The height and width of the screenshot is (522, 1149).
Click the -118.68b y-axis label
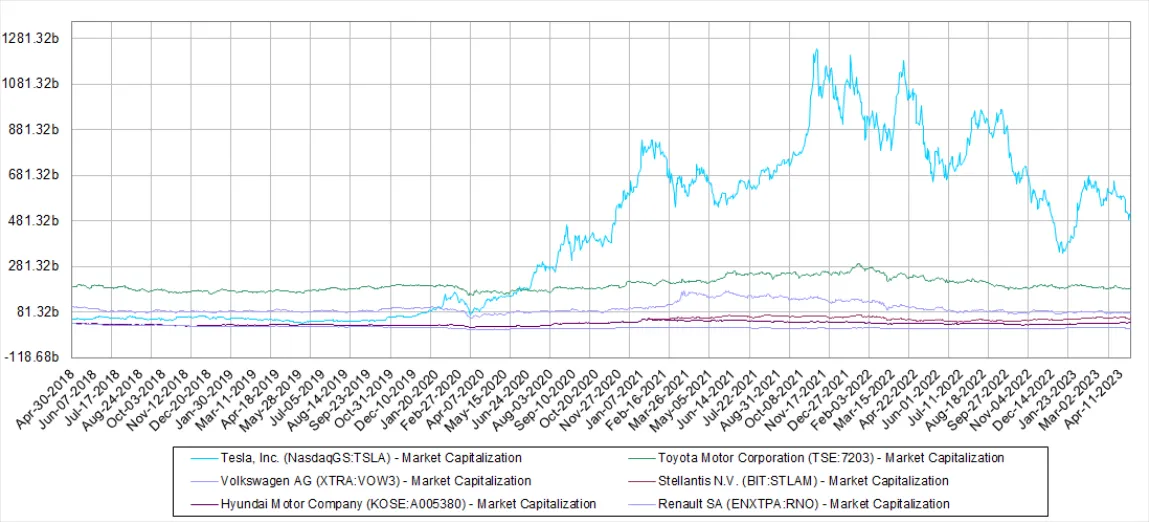click(x=33, y=357)
